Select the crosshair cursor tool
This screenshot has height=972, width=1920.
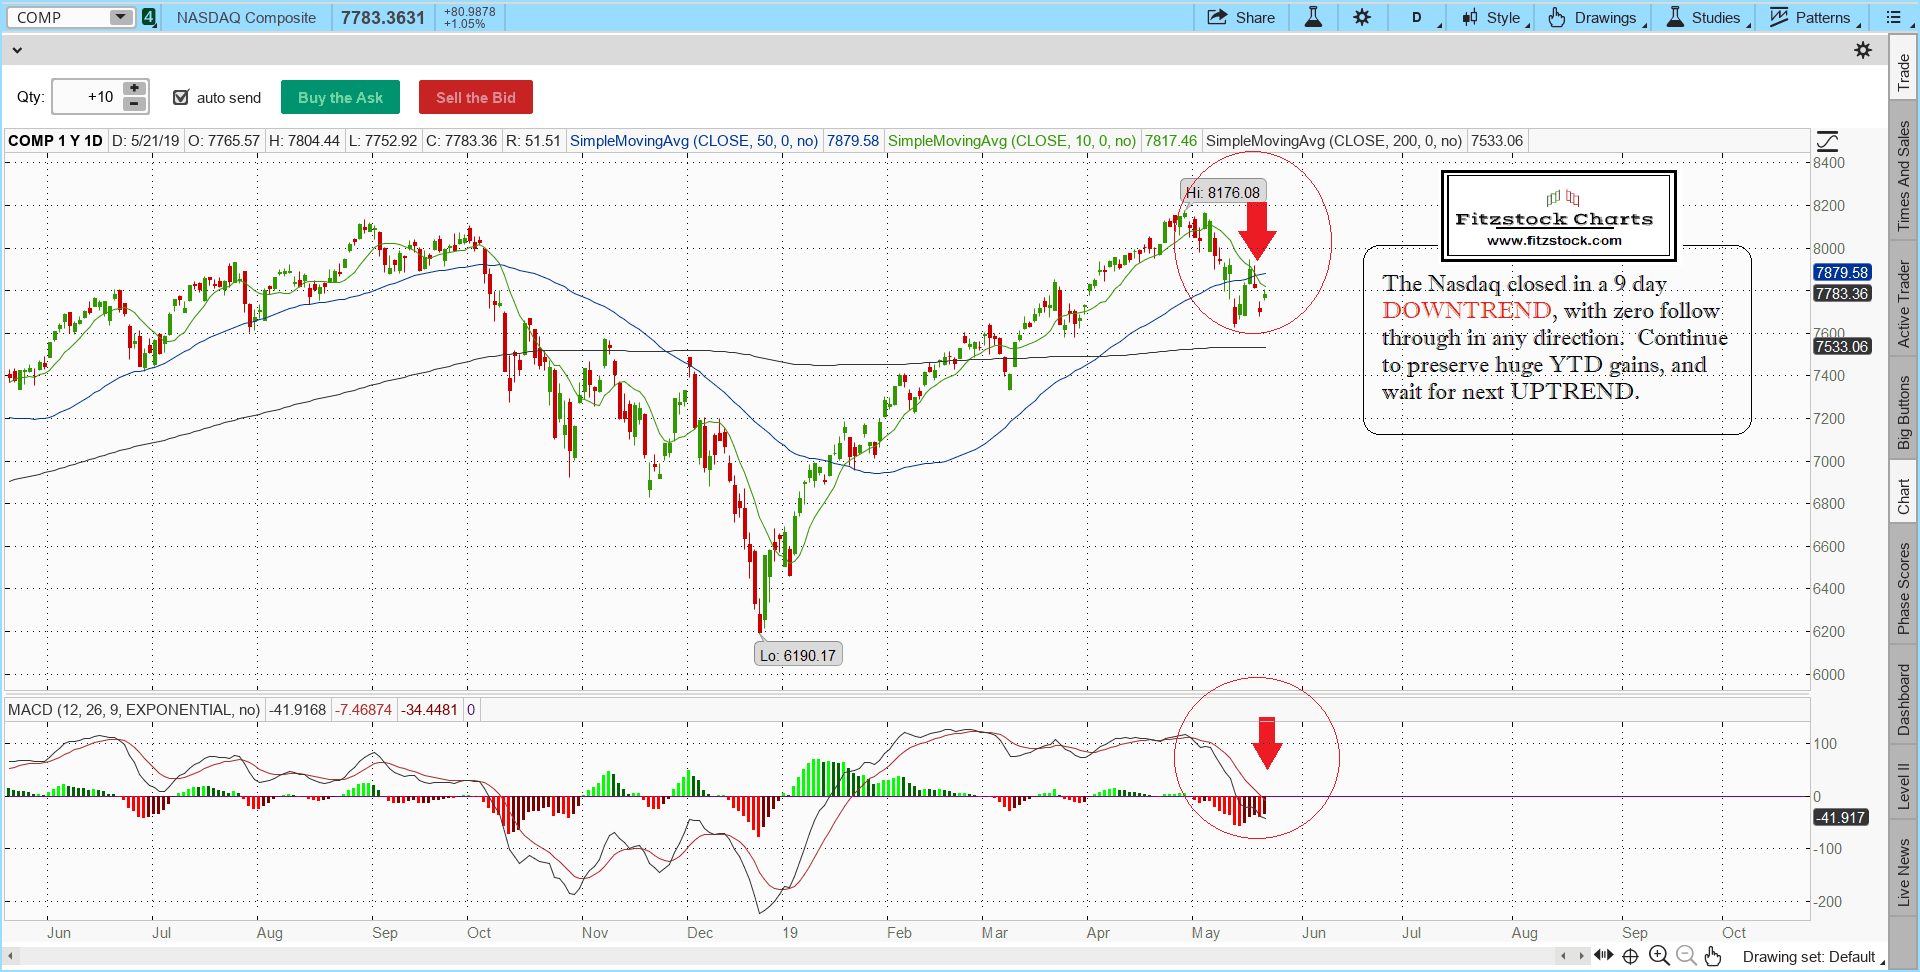click(x=1629, y=956)
